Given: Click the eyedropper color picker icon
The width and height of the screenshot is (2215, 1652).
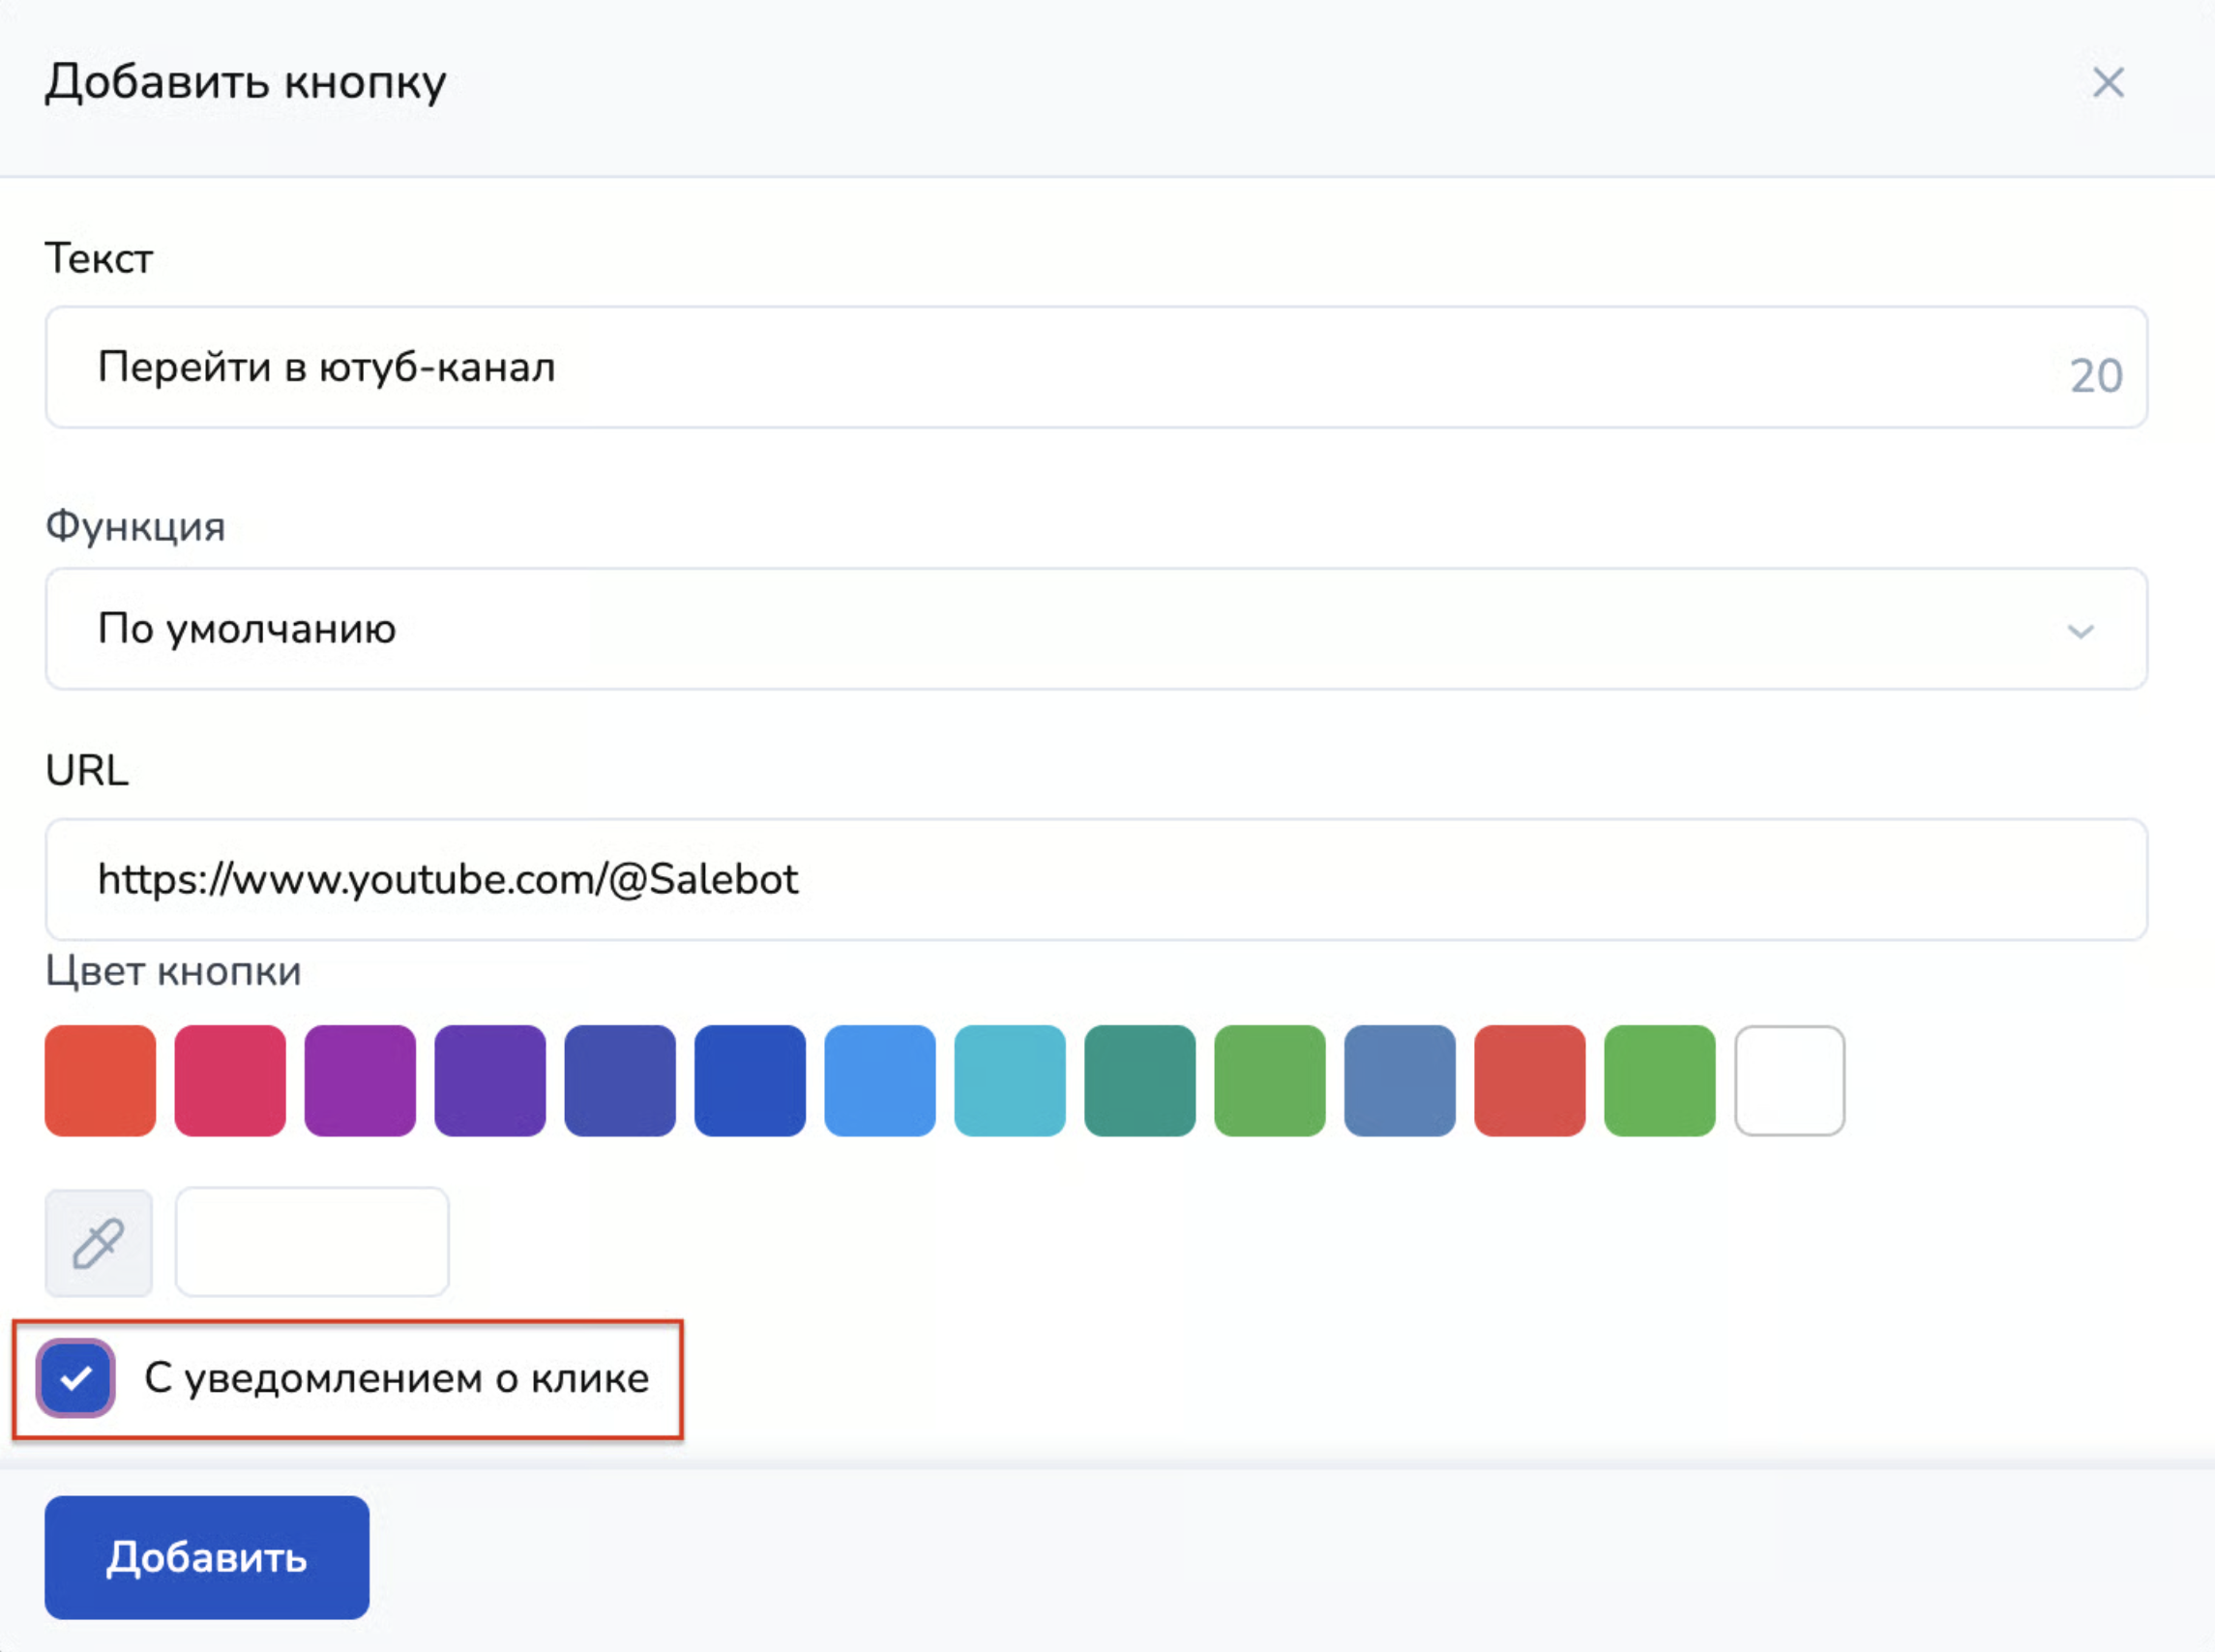Looking at the screenshot, I should point(98,1243).
